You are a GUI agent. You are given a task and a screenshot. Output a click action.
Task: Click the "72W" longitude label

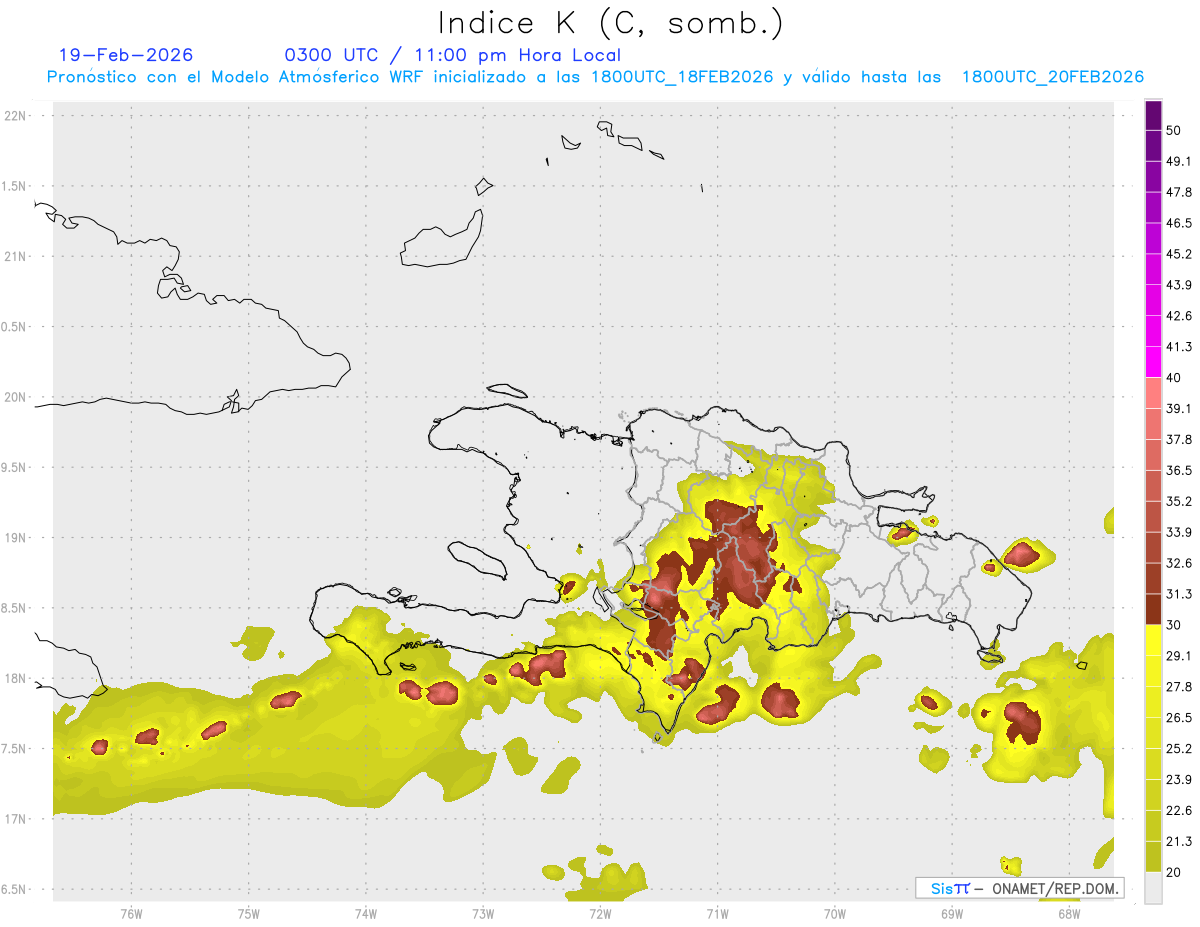[x=600, y=913]
